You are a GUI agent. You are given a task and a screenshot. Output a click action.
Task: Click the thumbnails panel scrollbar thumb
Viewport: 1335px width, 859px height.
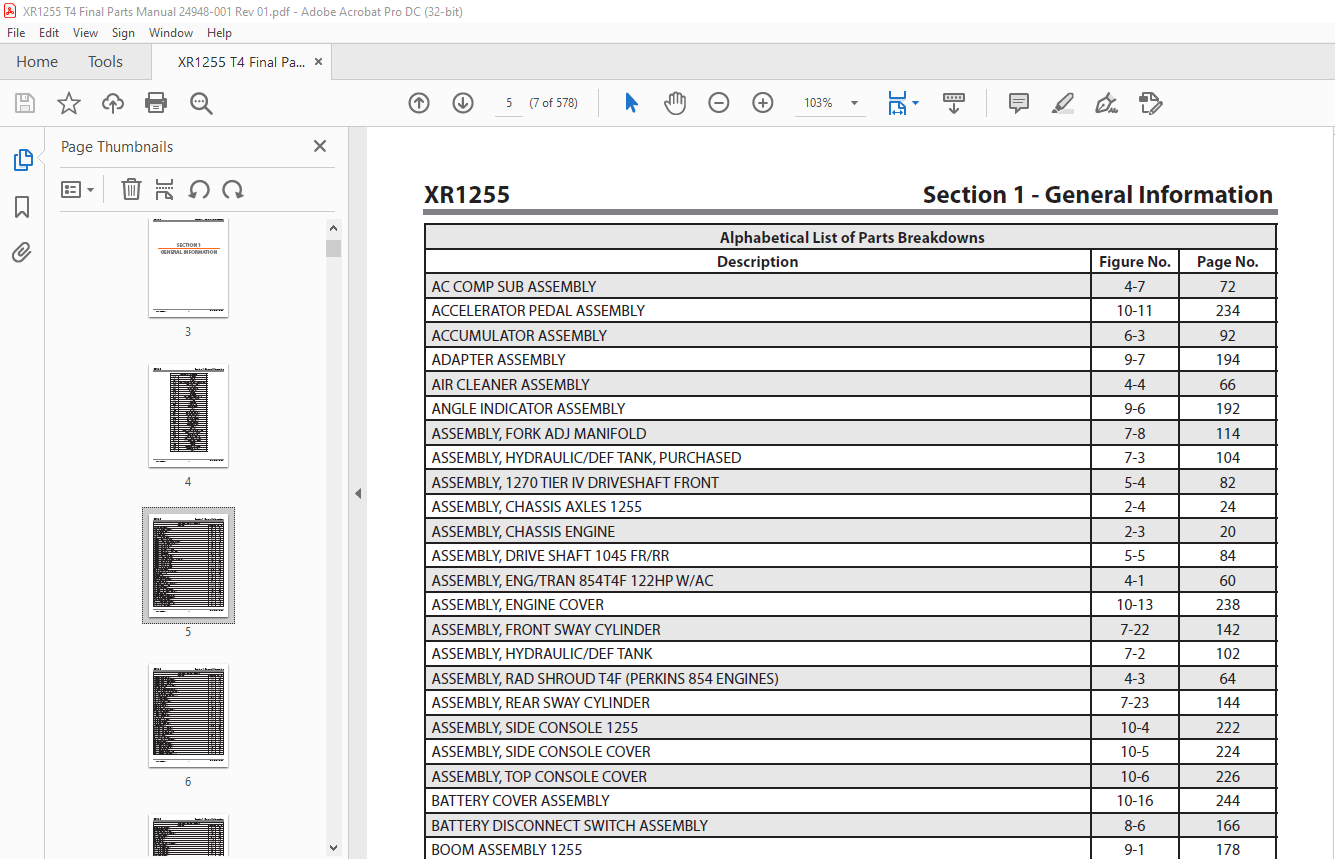333,248
